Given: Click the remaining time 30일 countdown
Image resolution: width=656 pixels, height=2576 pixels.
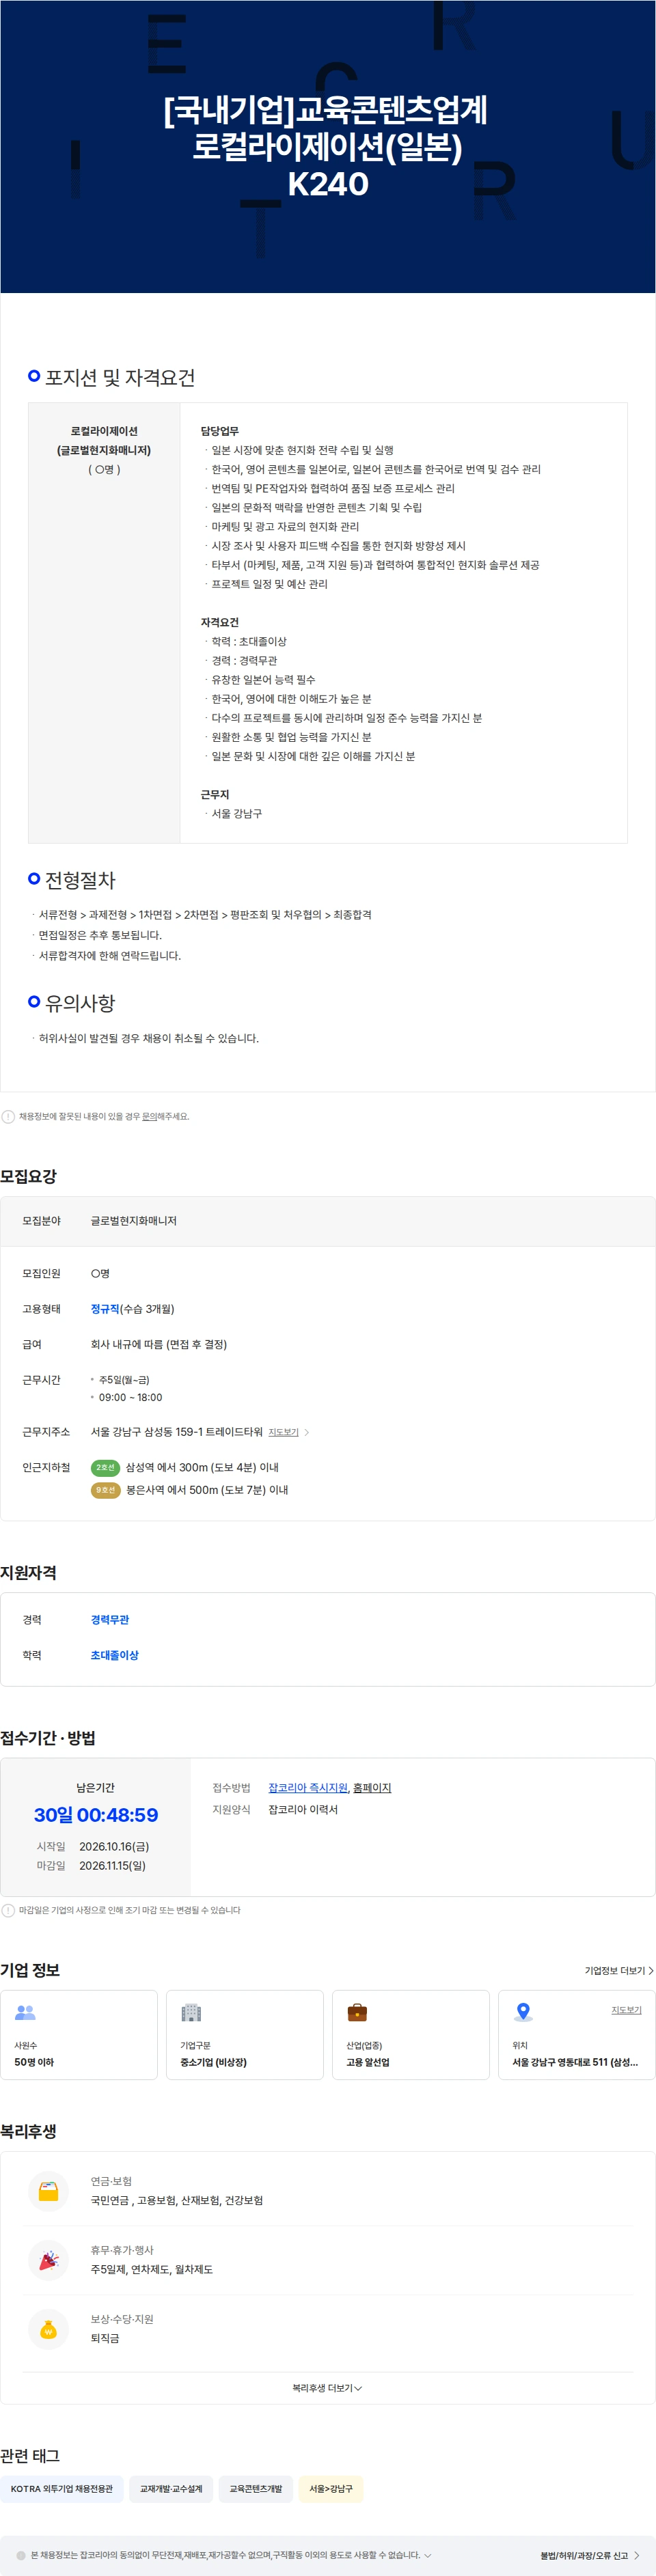Looking at the screenshot, I should tap(96, 1815).
